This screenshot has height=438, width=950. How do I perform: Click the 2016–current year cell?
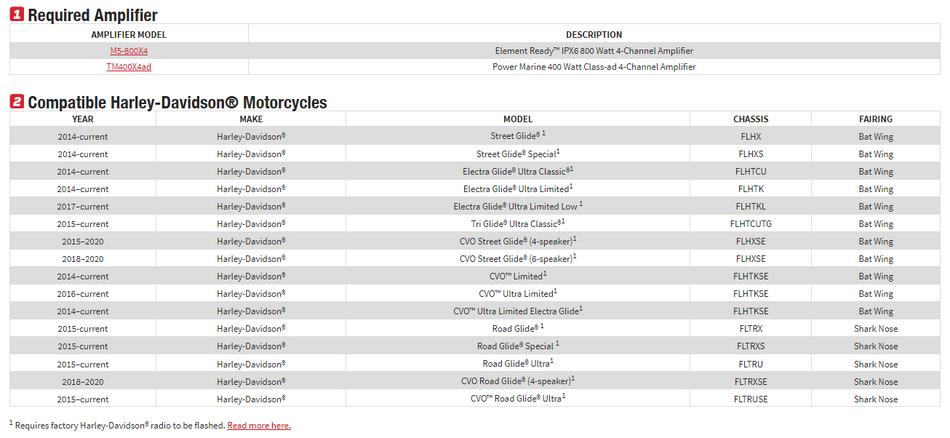click(82, 294)
